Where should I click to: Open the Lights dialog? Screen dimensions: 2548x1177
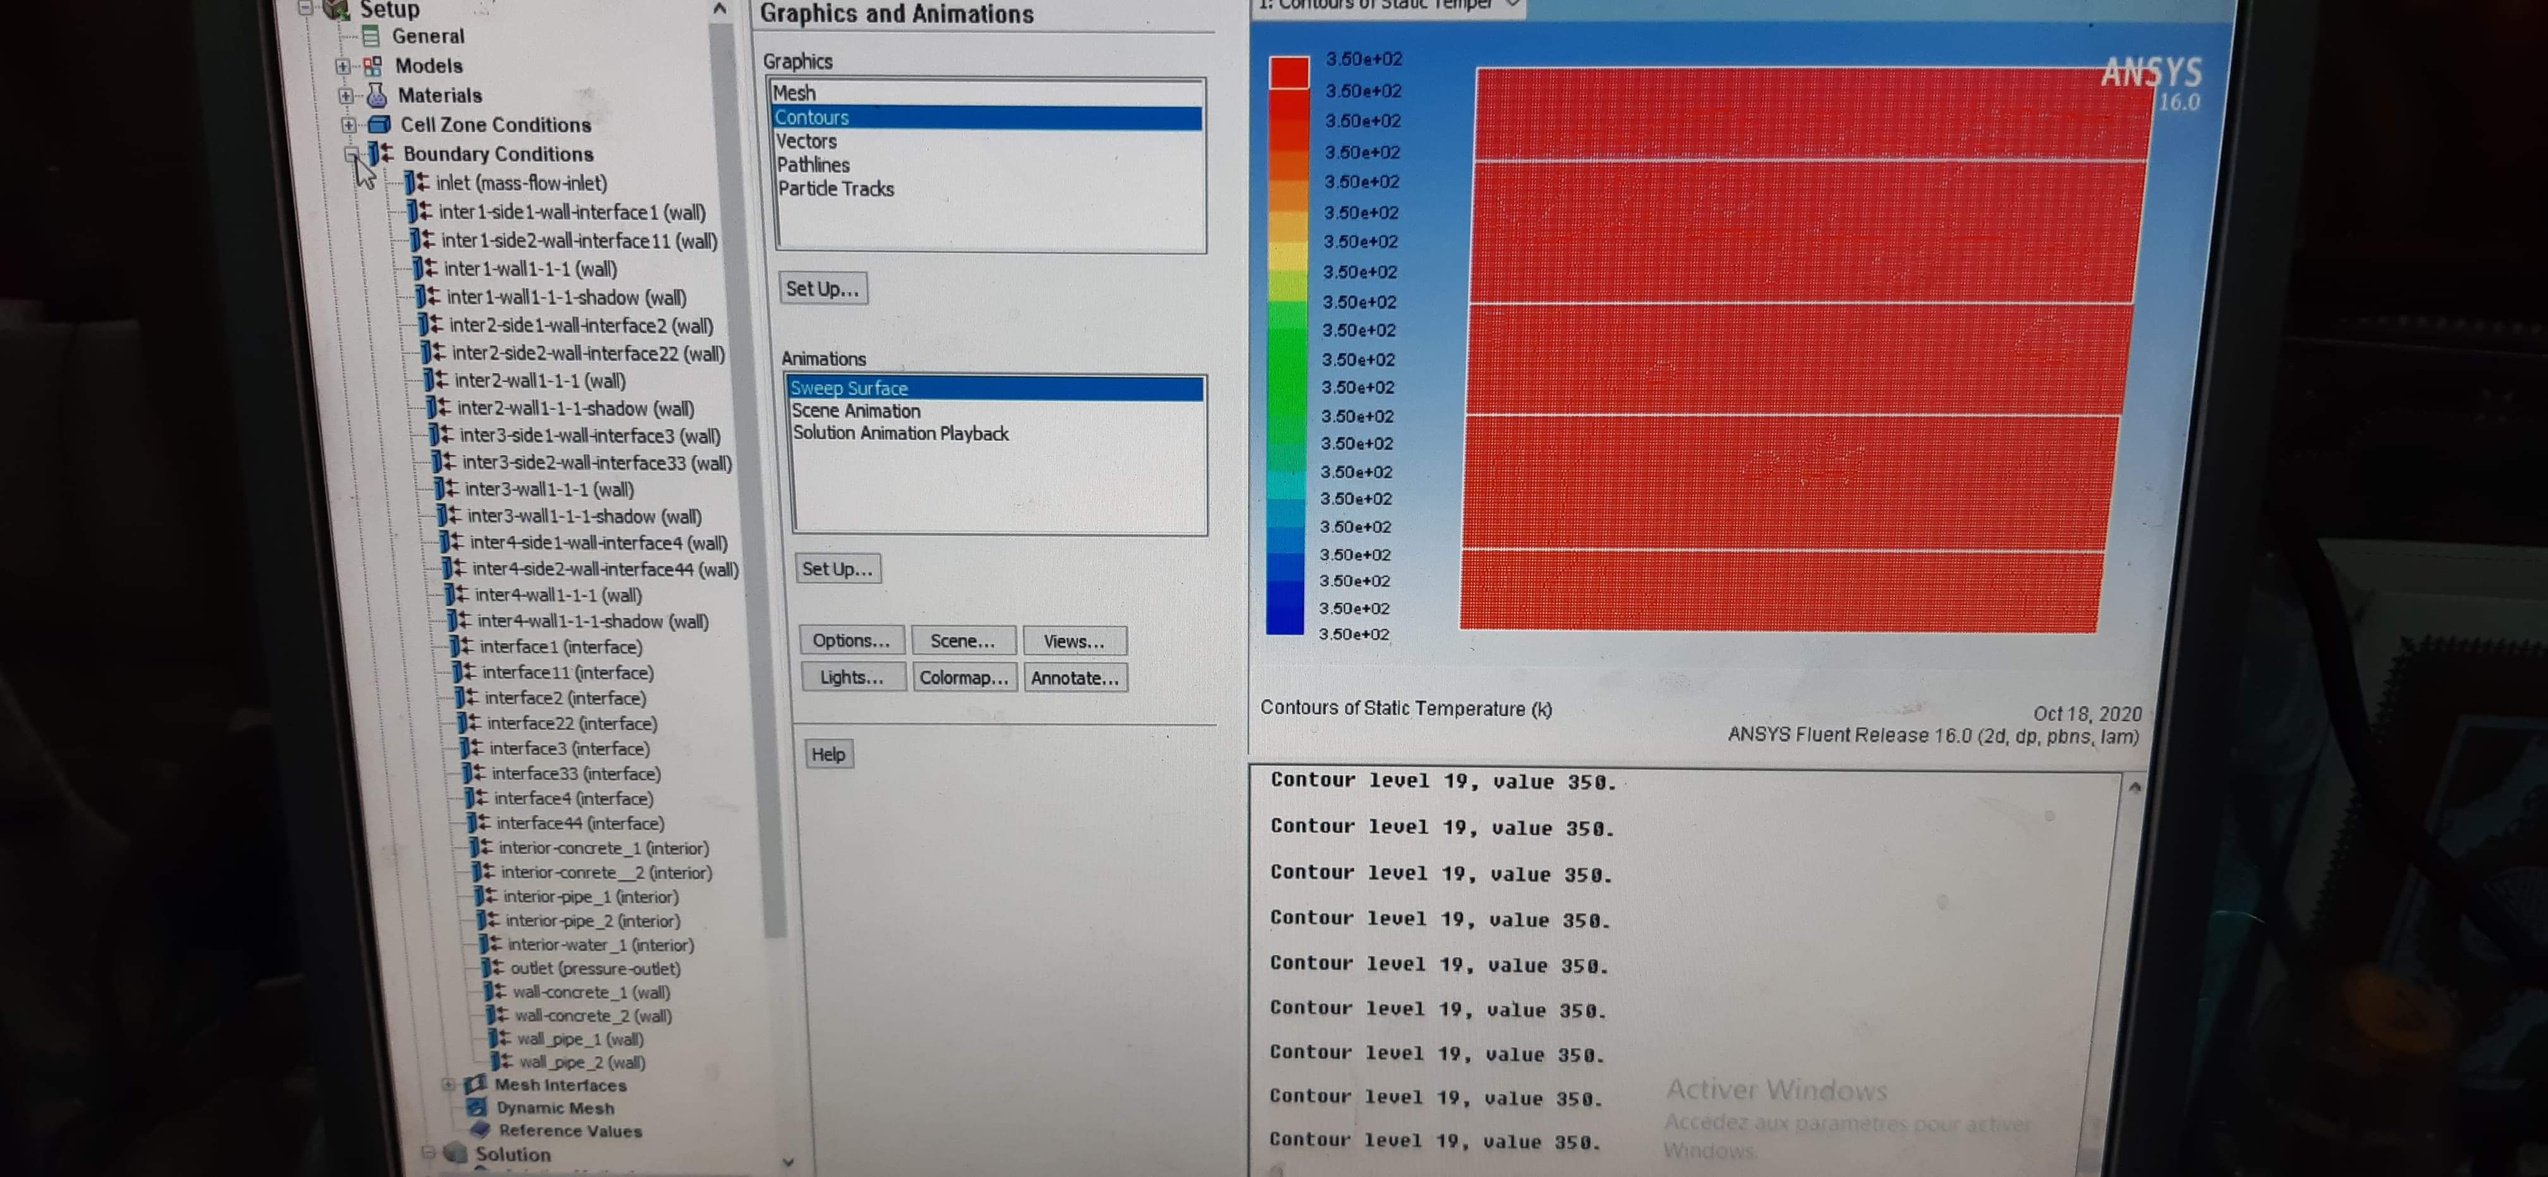pyautogui.click(x=852, y=678)
